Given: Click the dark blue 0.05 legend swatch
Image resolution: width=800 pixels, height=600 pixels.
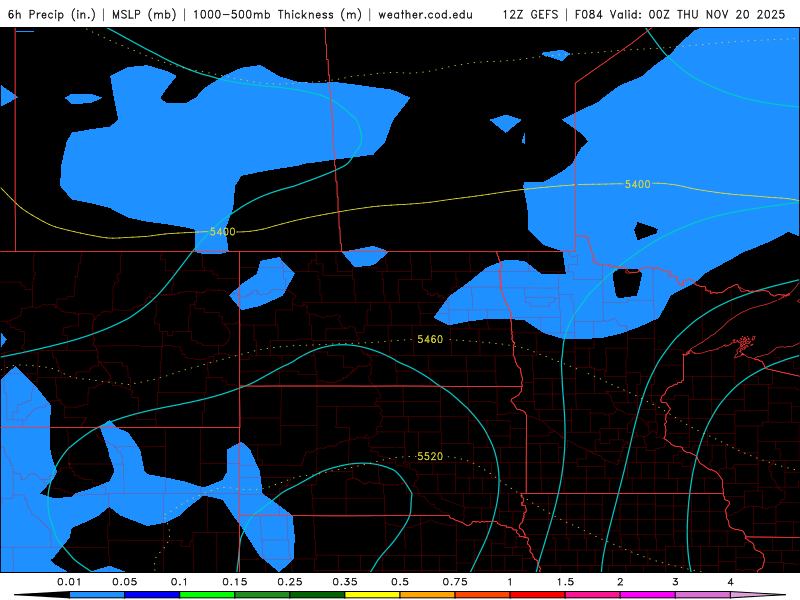Looking at the screenshot, I should click(152, 595).
